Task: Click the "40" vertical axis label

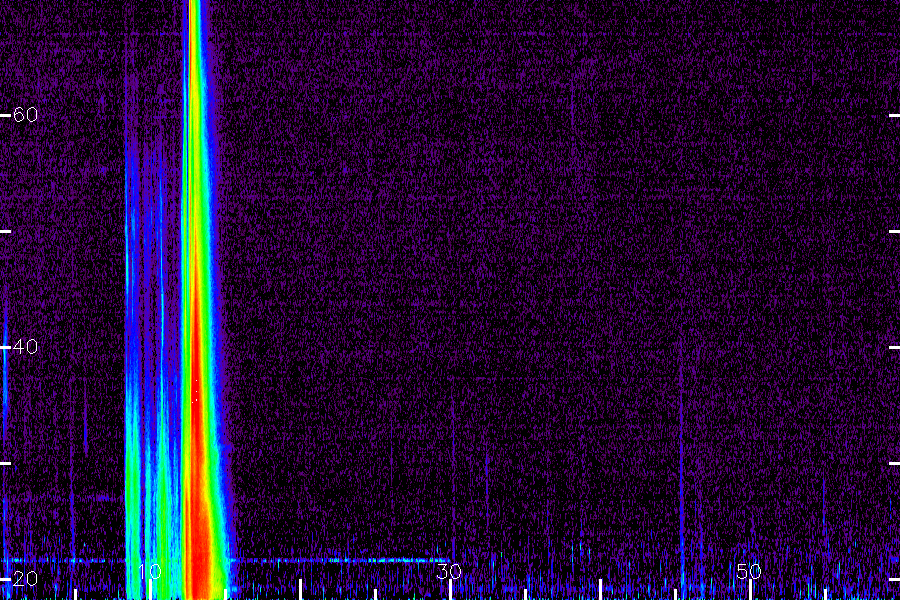Action: point(25,347)
